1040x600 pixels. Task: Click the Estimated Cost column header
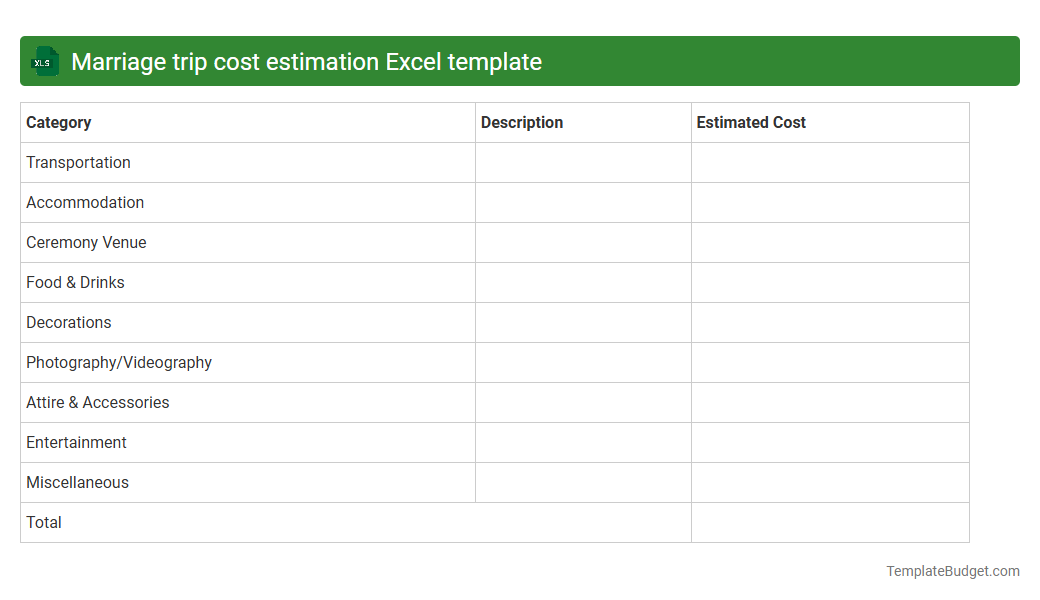(x=751, y=122)
